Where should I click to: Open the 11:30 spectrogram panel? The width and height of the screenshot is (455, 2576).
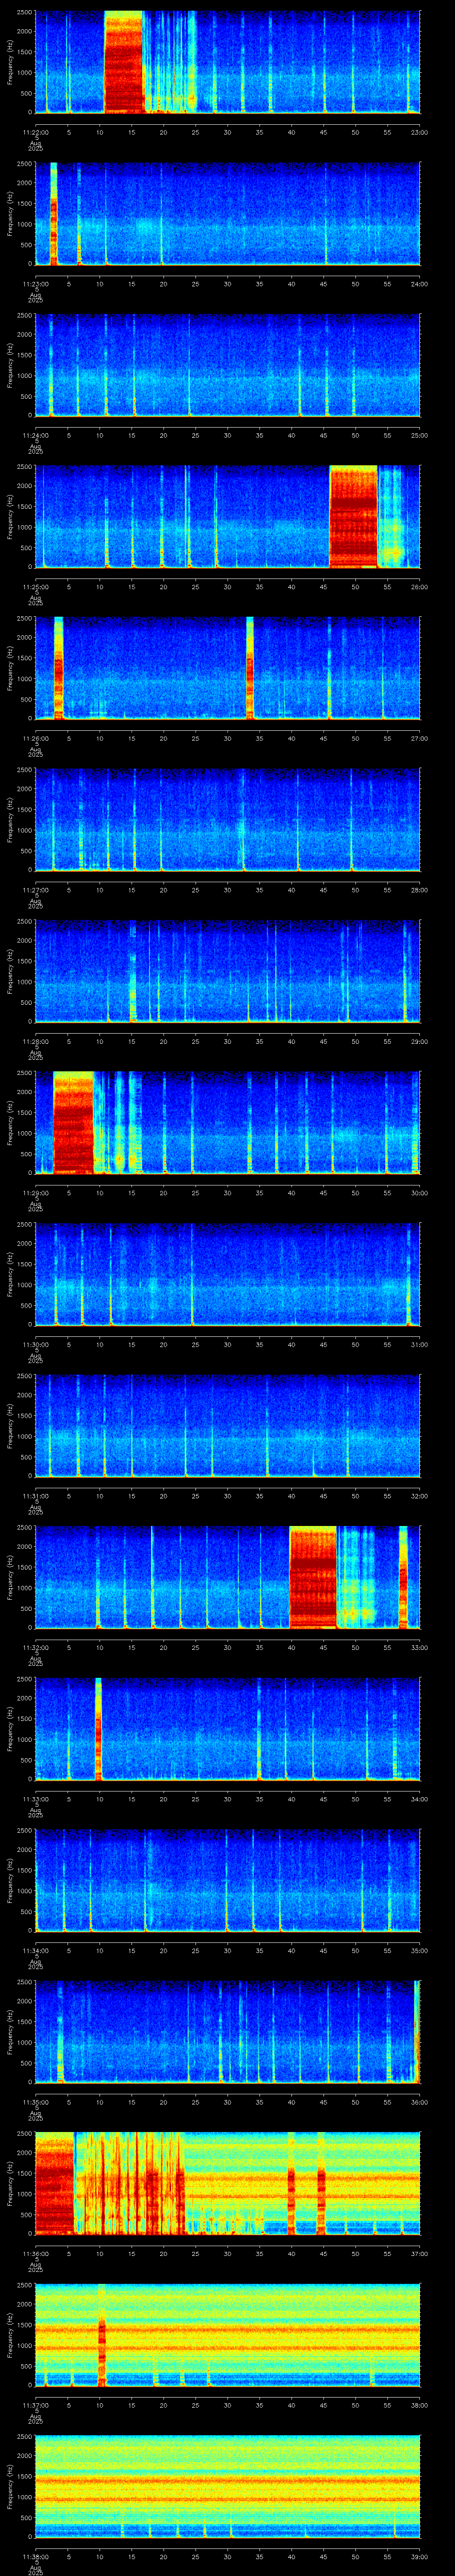(227, 1274)
